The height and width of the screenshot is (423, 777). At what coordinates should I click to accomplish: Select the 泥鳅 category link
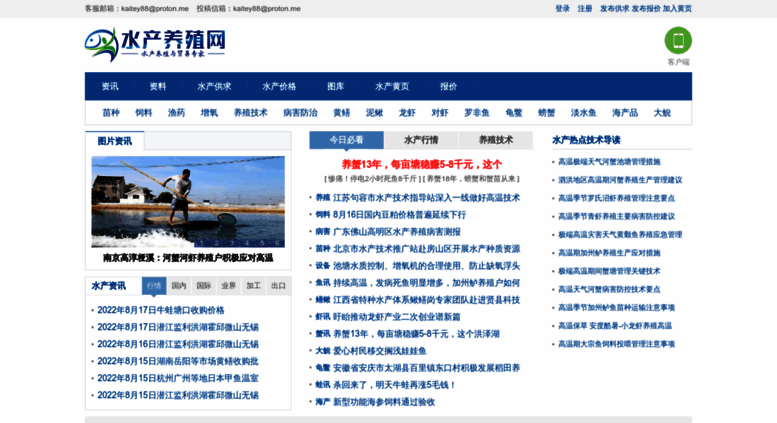pyautogui.click(x=375, y=113)
